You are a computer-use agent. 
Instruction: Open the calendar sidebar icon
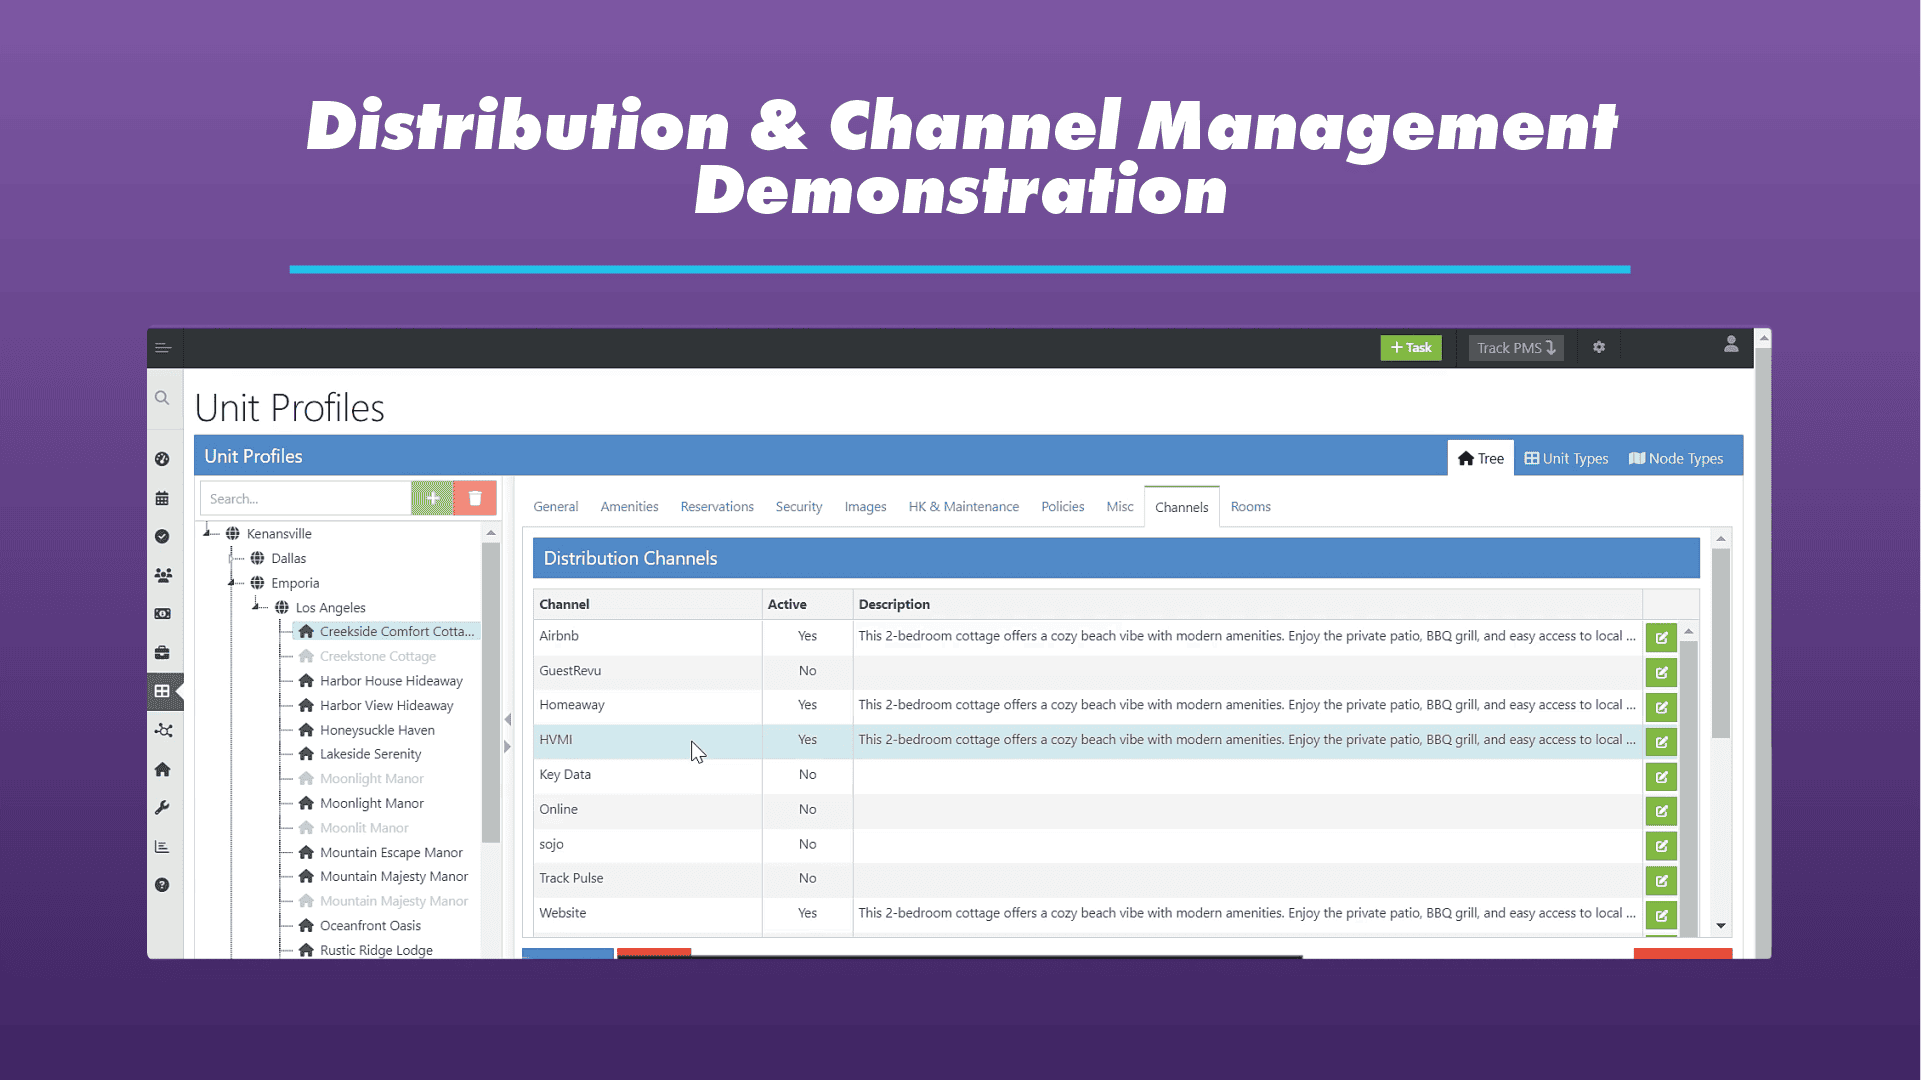pos(162,498)
